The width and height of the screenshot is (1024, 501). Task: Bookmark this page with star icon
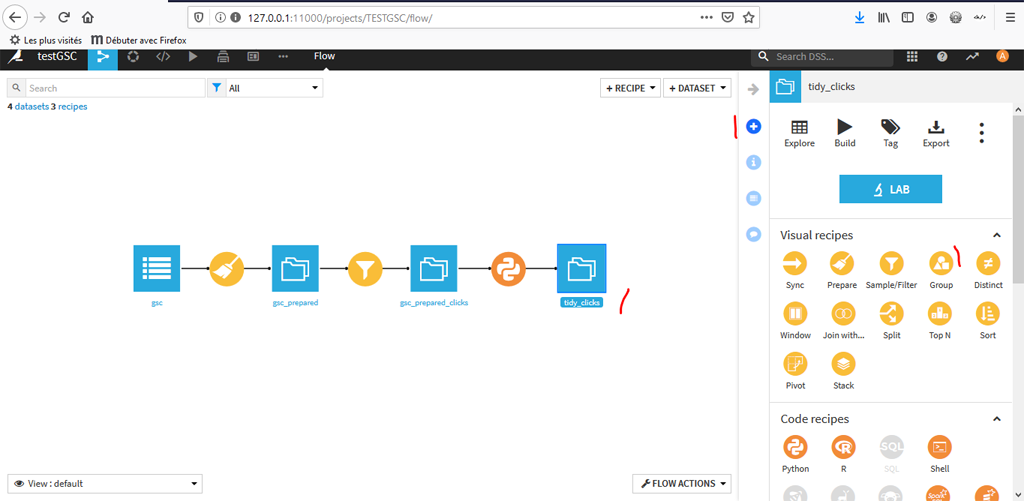click(748, 18)
